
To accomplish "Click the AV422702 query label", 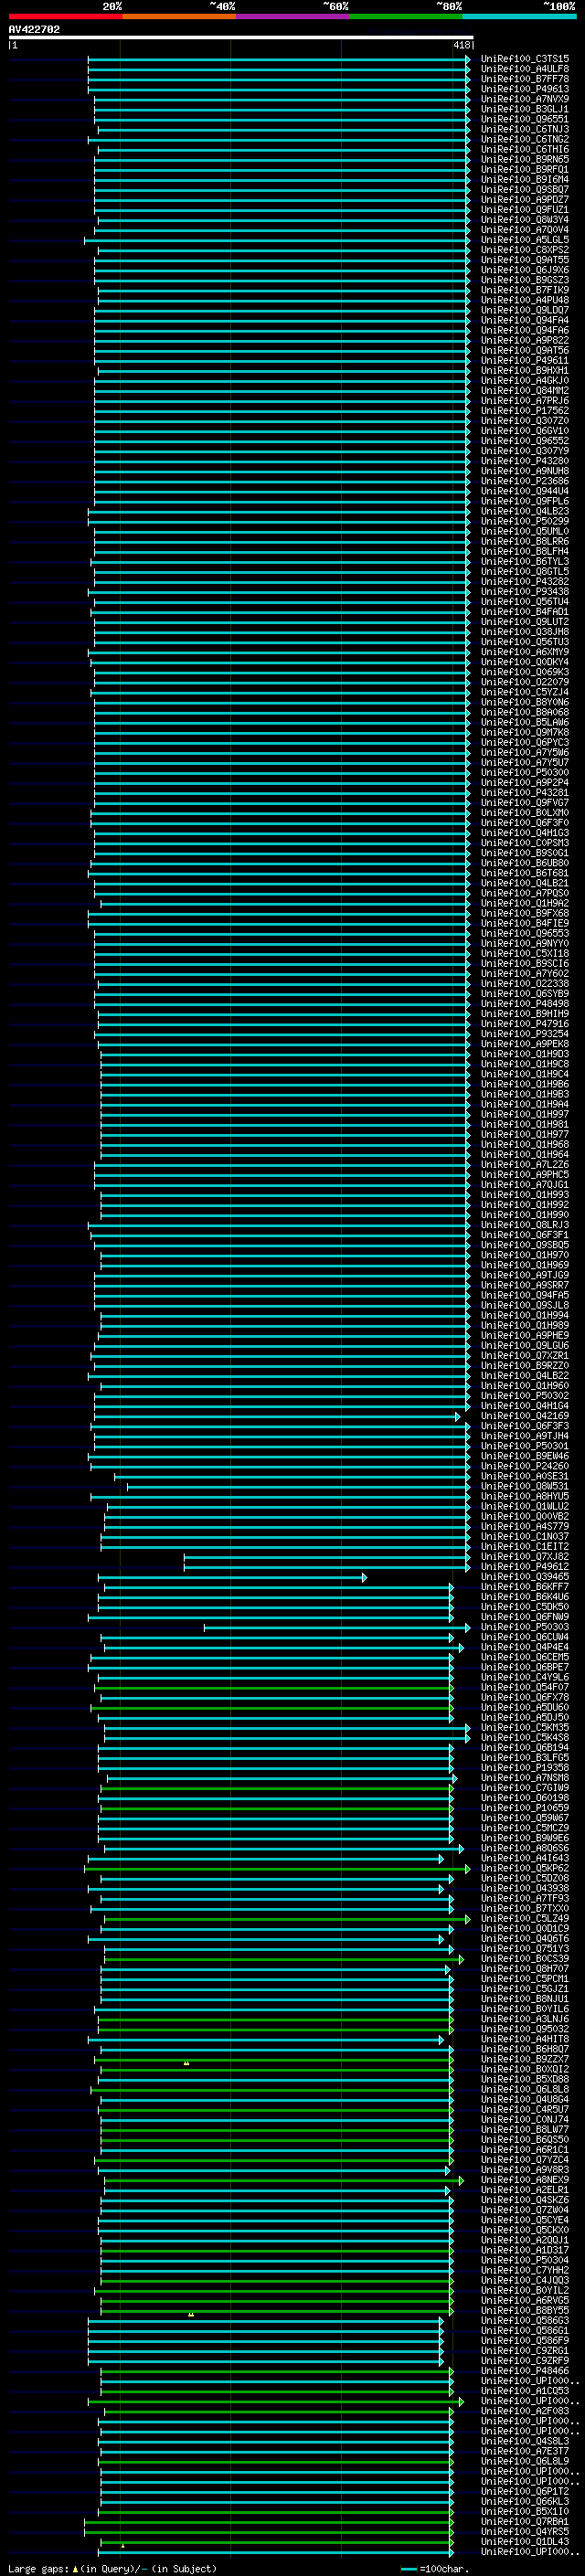I will (x=34, y=30).
